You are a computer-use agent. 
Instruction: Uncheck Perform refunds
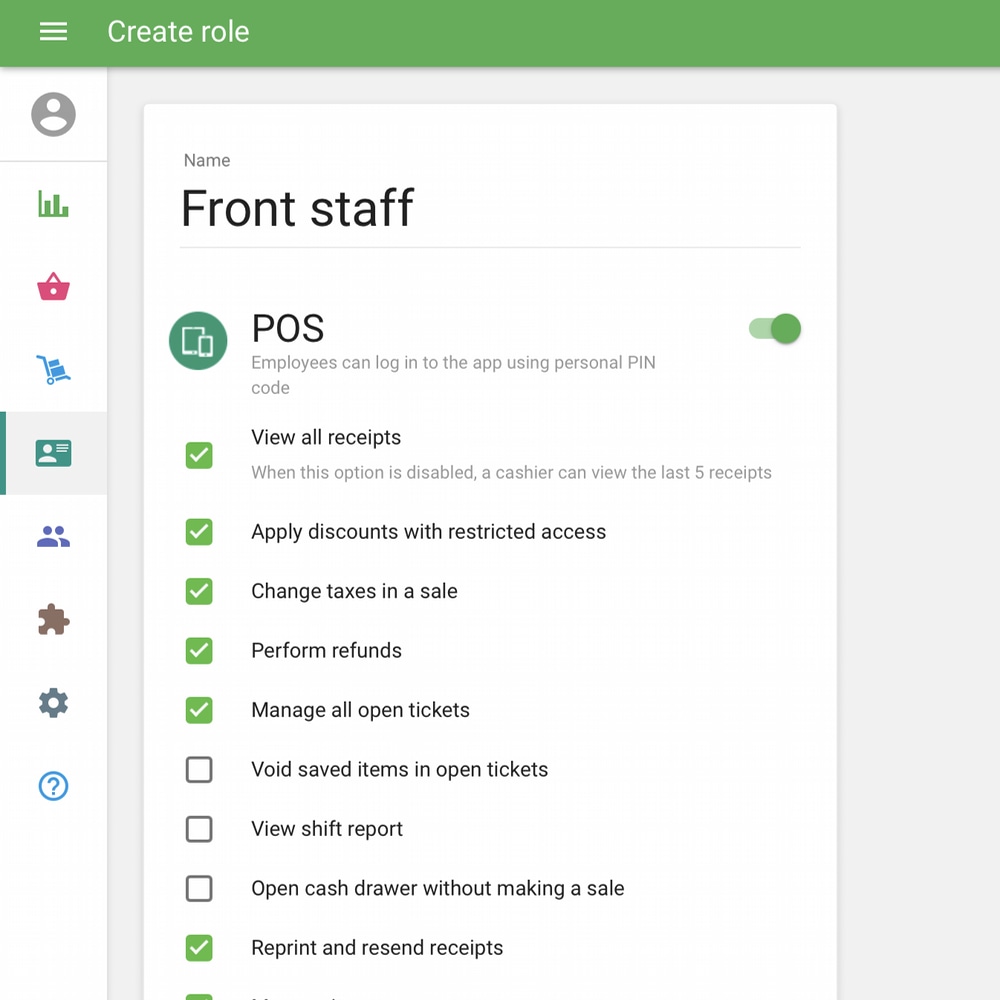[199, 651]
